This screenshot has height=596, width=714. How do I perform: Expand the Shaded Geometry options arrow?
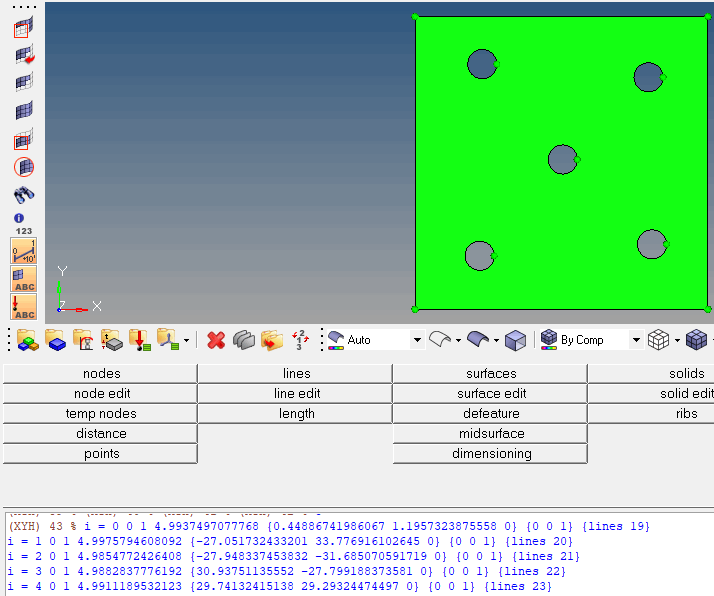[496, 340]
